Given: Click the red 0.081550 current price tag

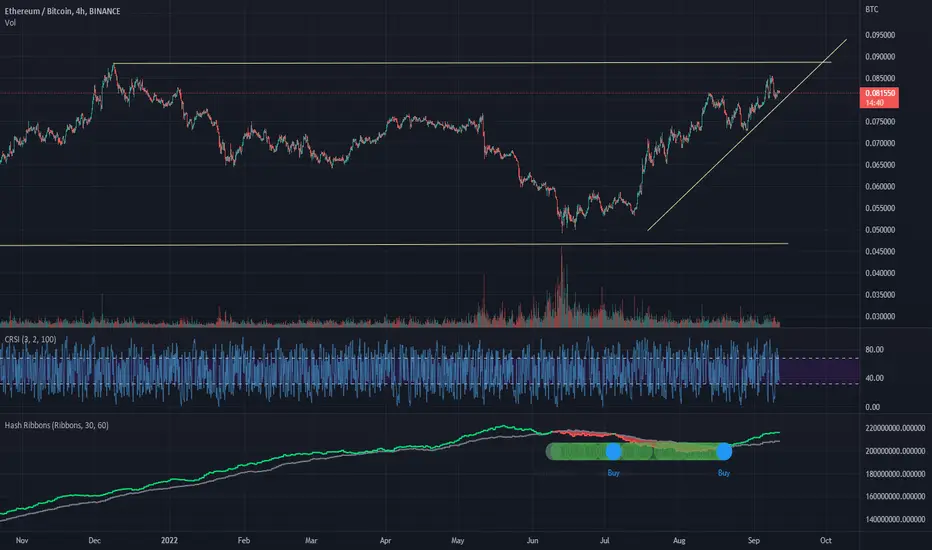Looking at the screenshot, I should (879, 98).
